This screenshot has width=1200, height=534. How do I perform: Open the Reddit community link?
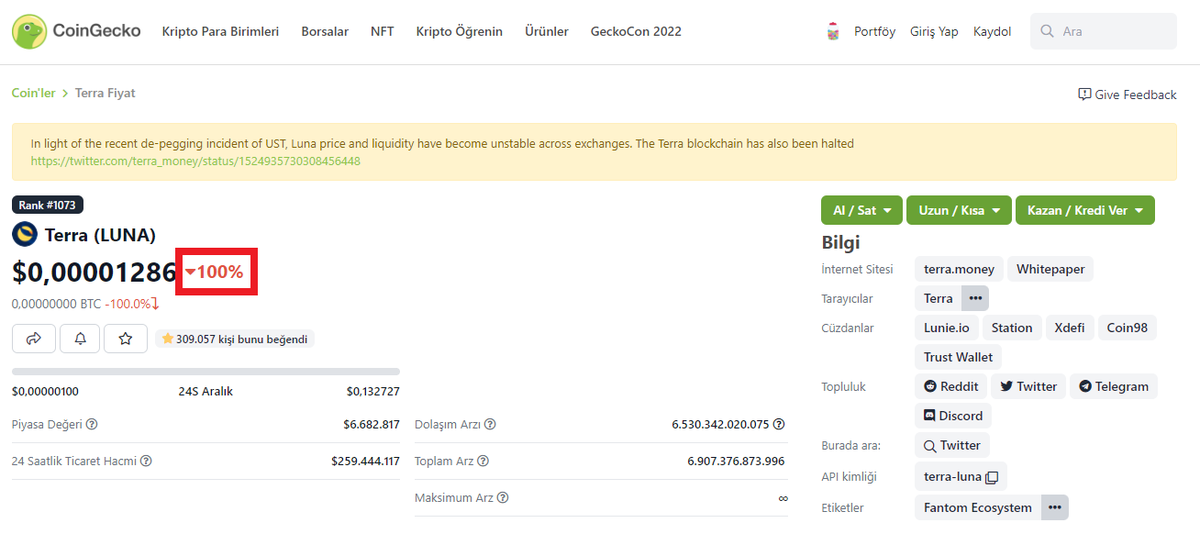click(x=951, y=386)
